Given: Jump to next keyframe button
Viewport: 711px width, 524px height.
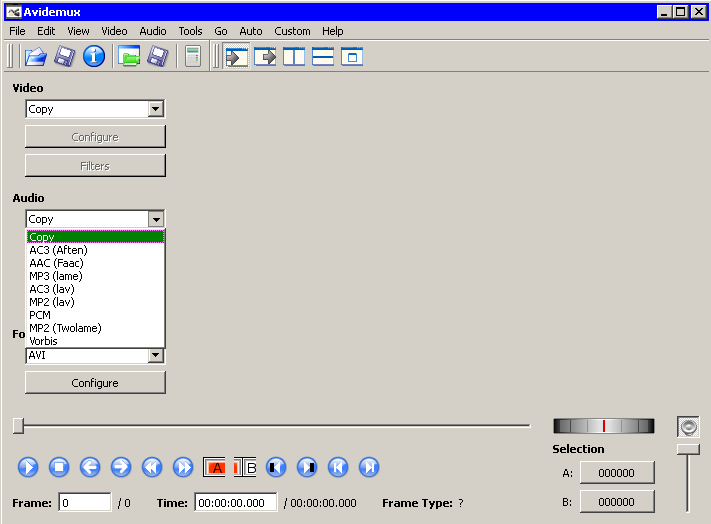Looking at the screenshot, I should 183,467.
